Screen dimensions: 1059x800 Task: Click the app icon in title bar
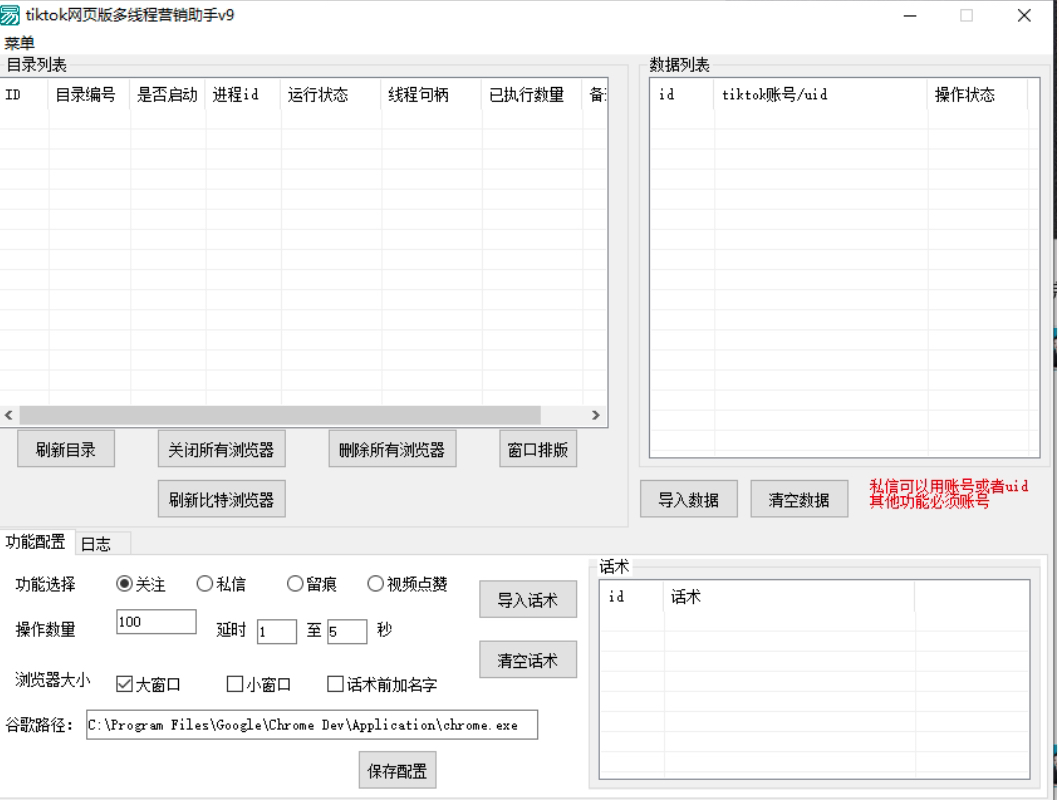tap(12, 16)
